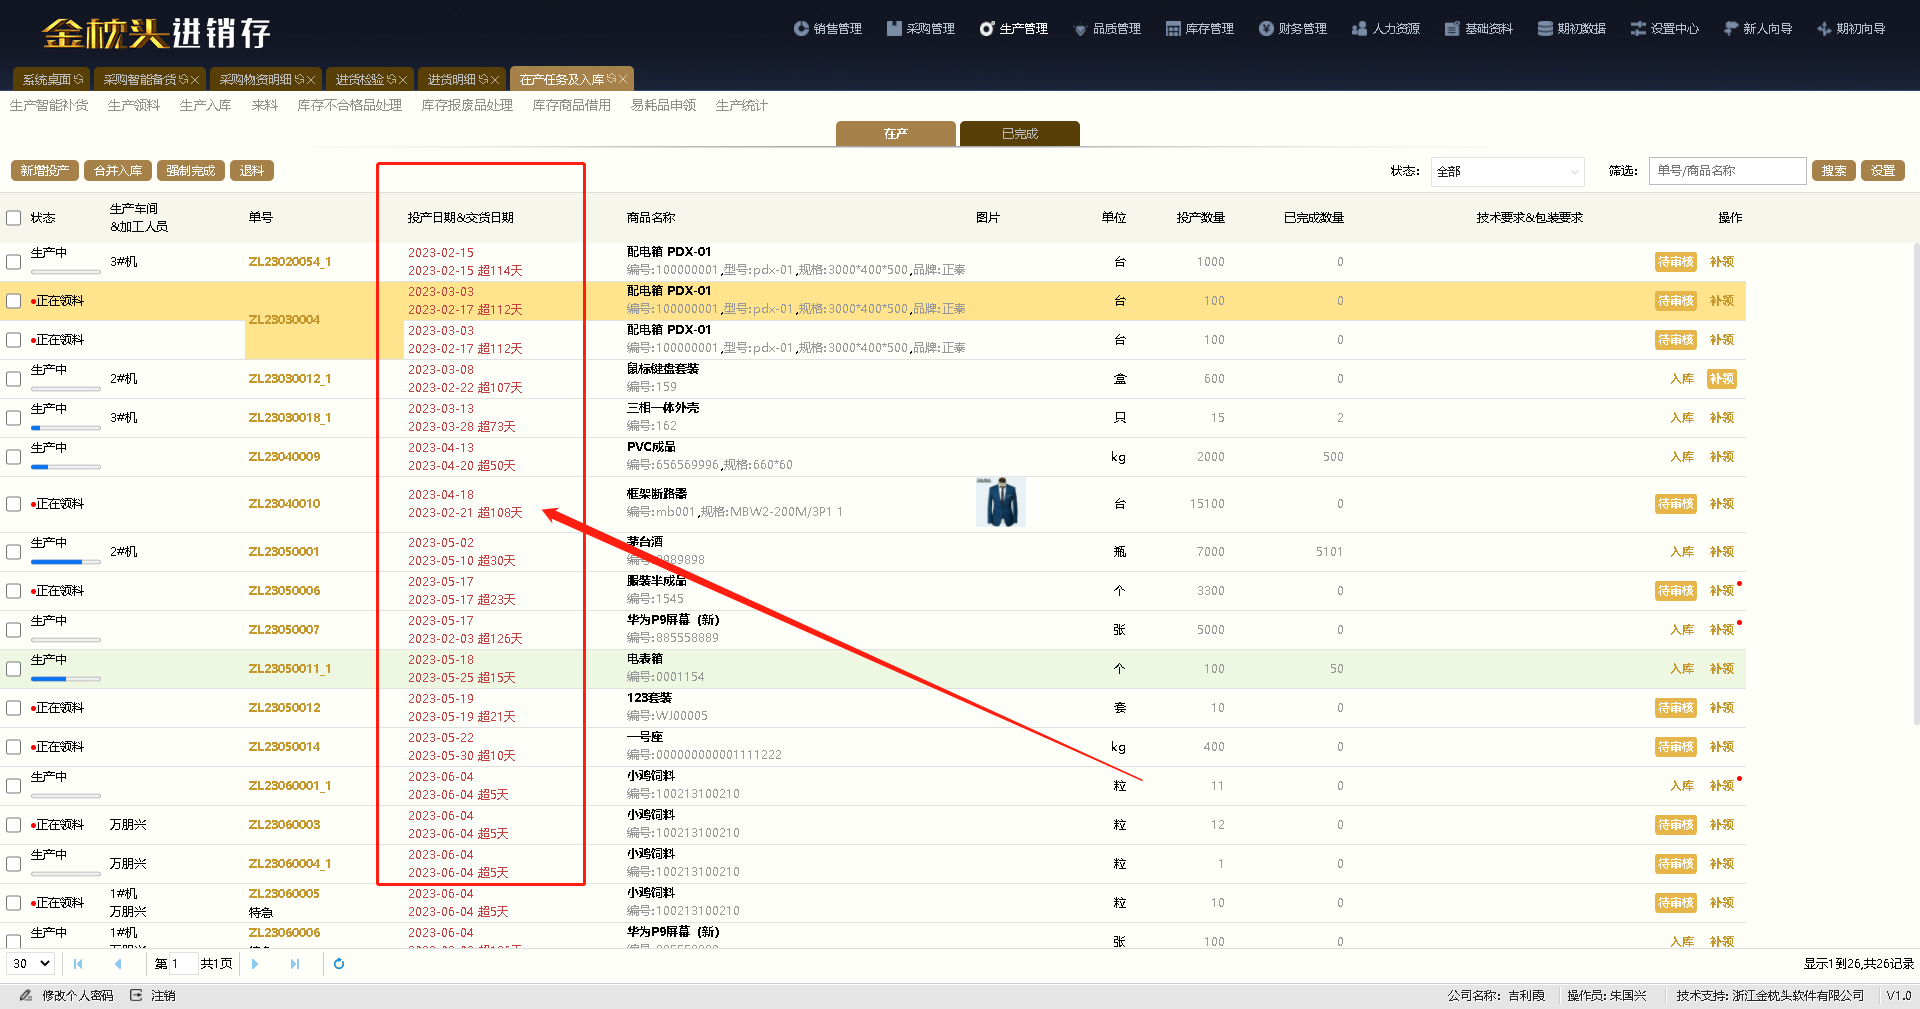Go to the next page arrow
The width and height of the screenshot is (1920, 1009).
tap(255, 964)
